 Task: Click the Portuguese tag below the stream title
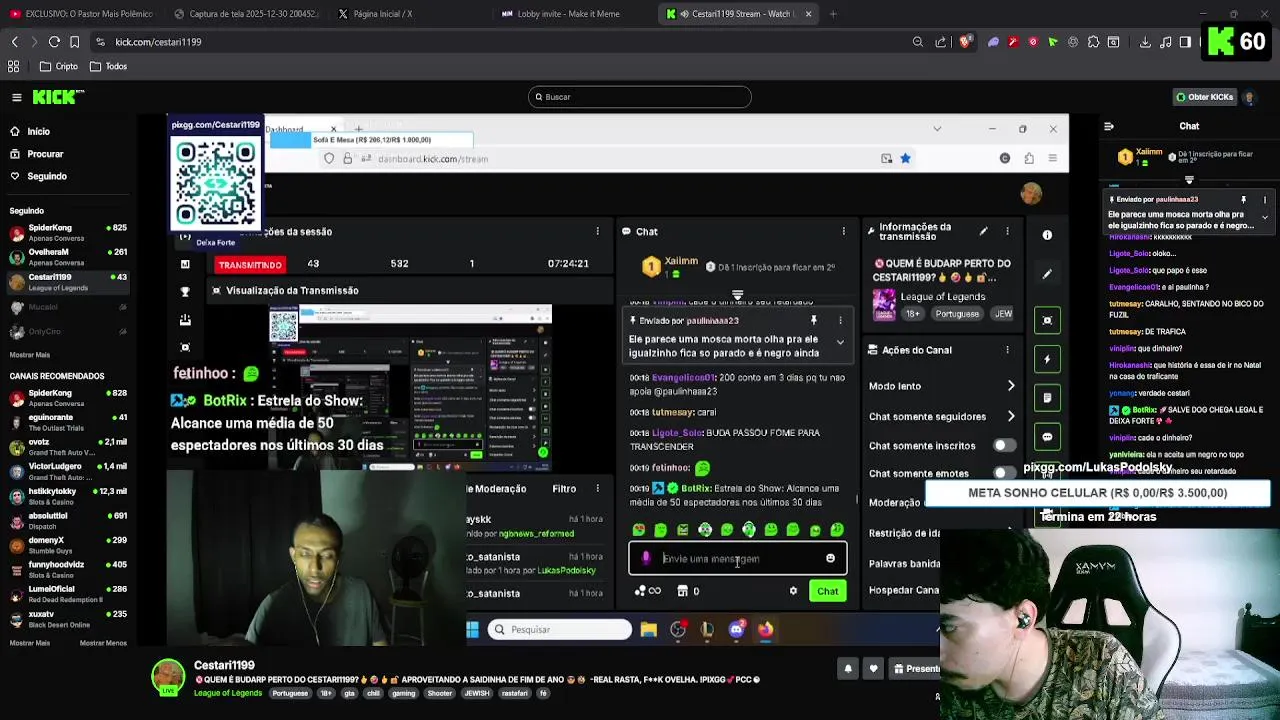tap(290, 693)
